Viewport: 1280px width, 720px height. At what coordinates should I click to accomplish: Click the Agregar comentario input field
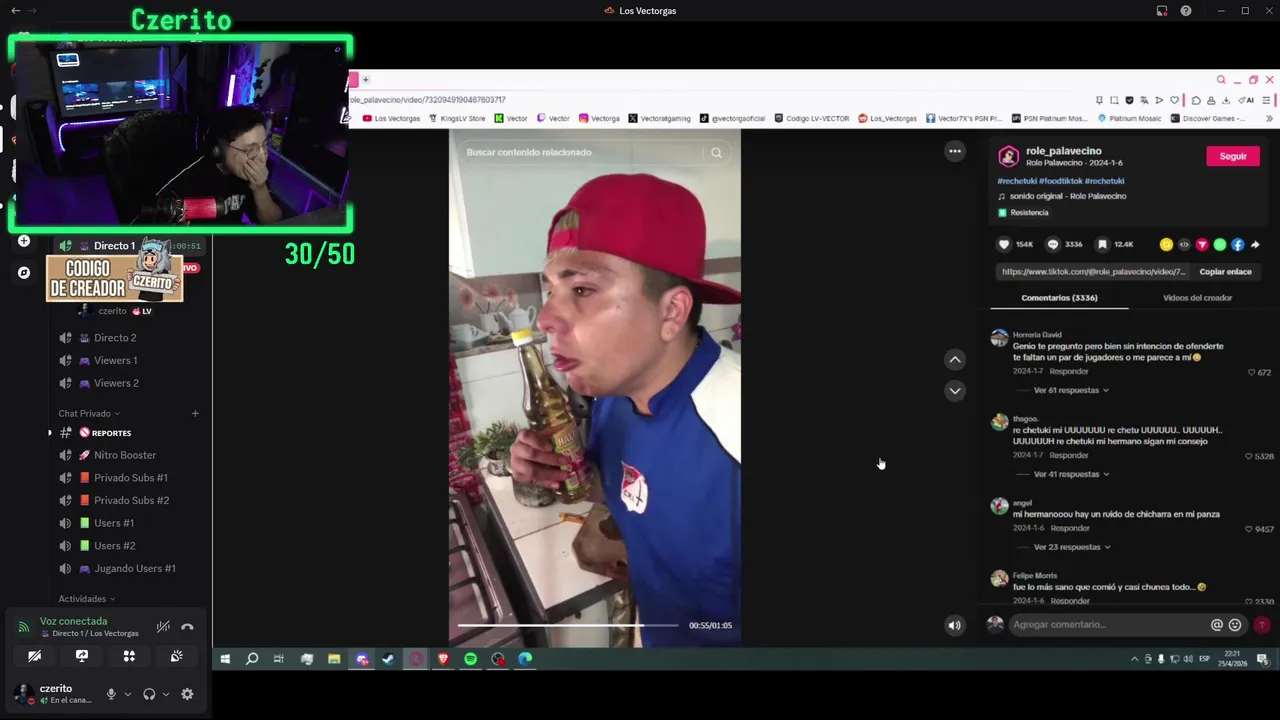1107,625
